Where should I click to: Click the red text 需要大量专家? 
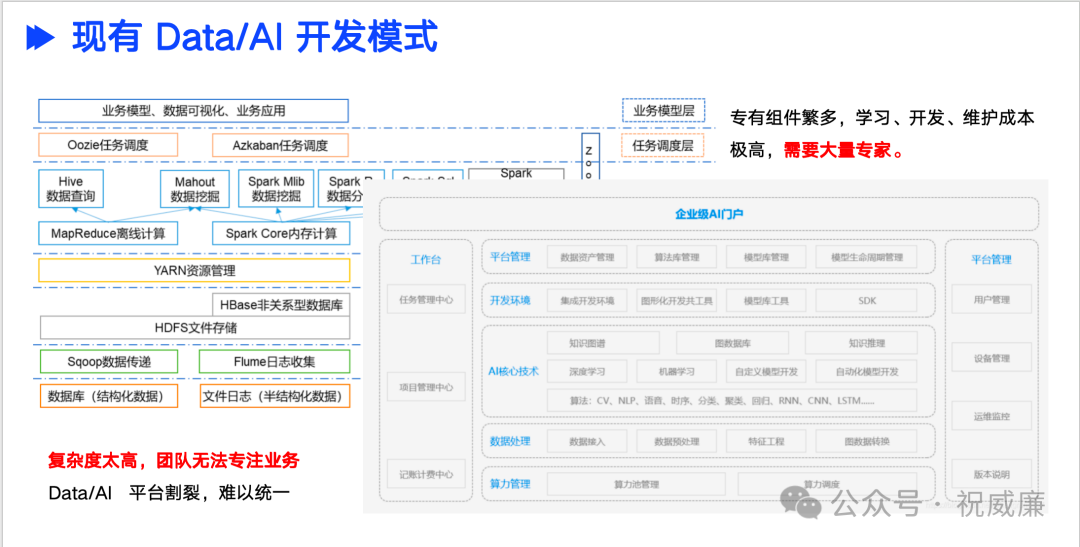pyautogui.click(x=843, y=151)
